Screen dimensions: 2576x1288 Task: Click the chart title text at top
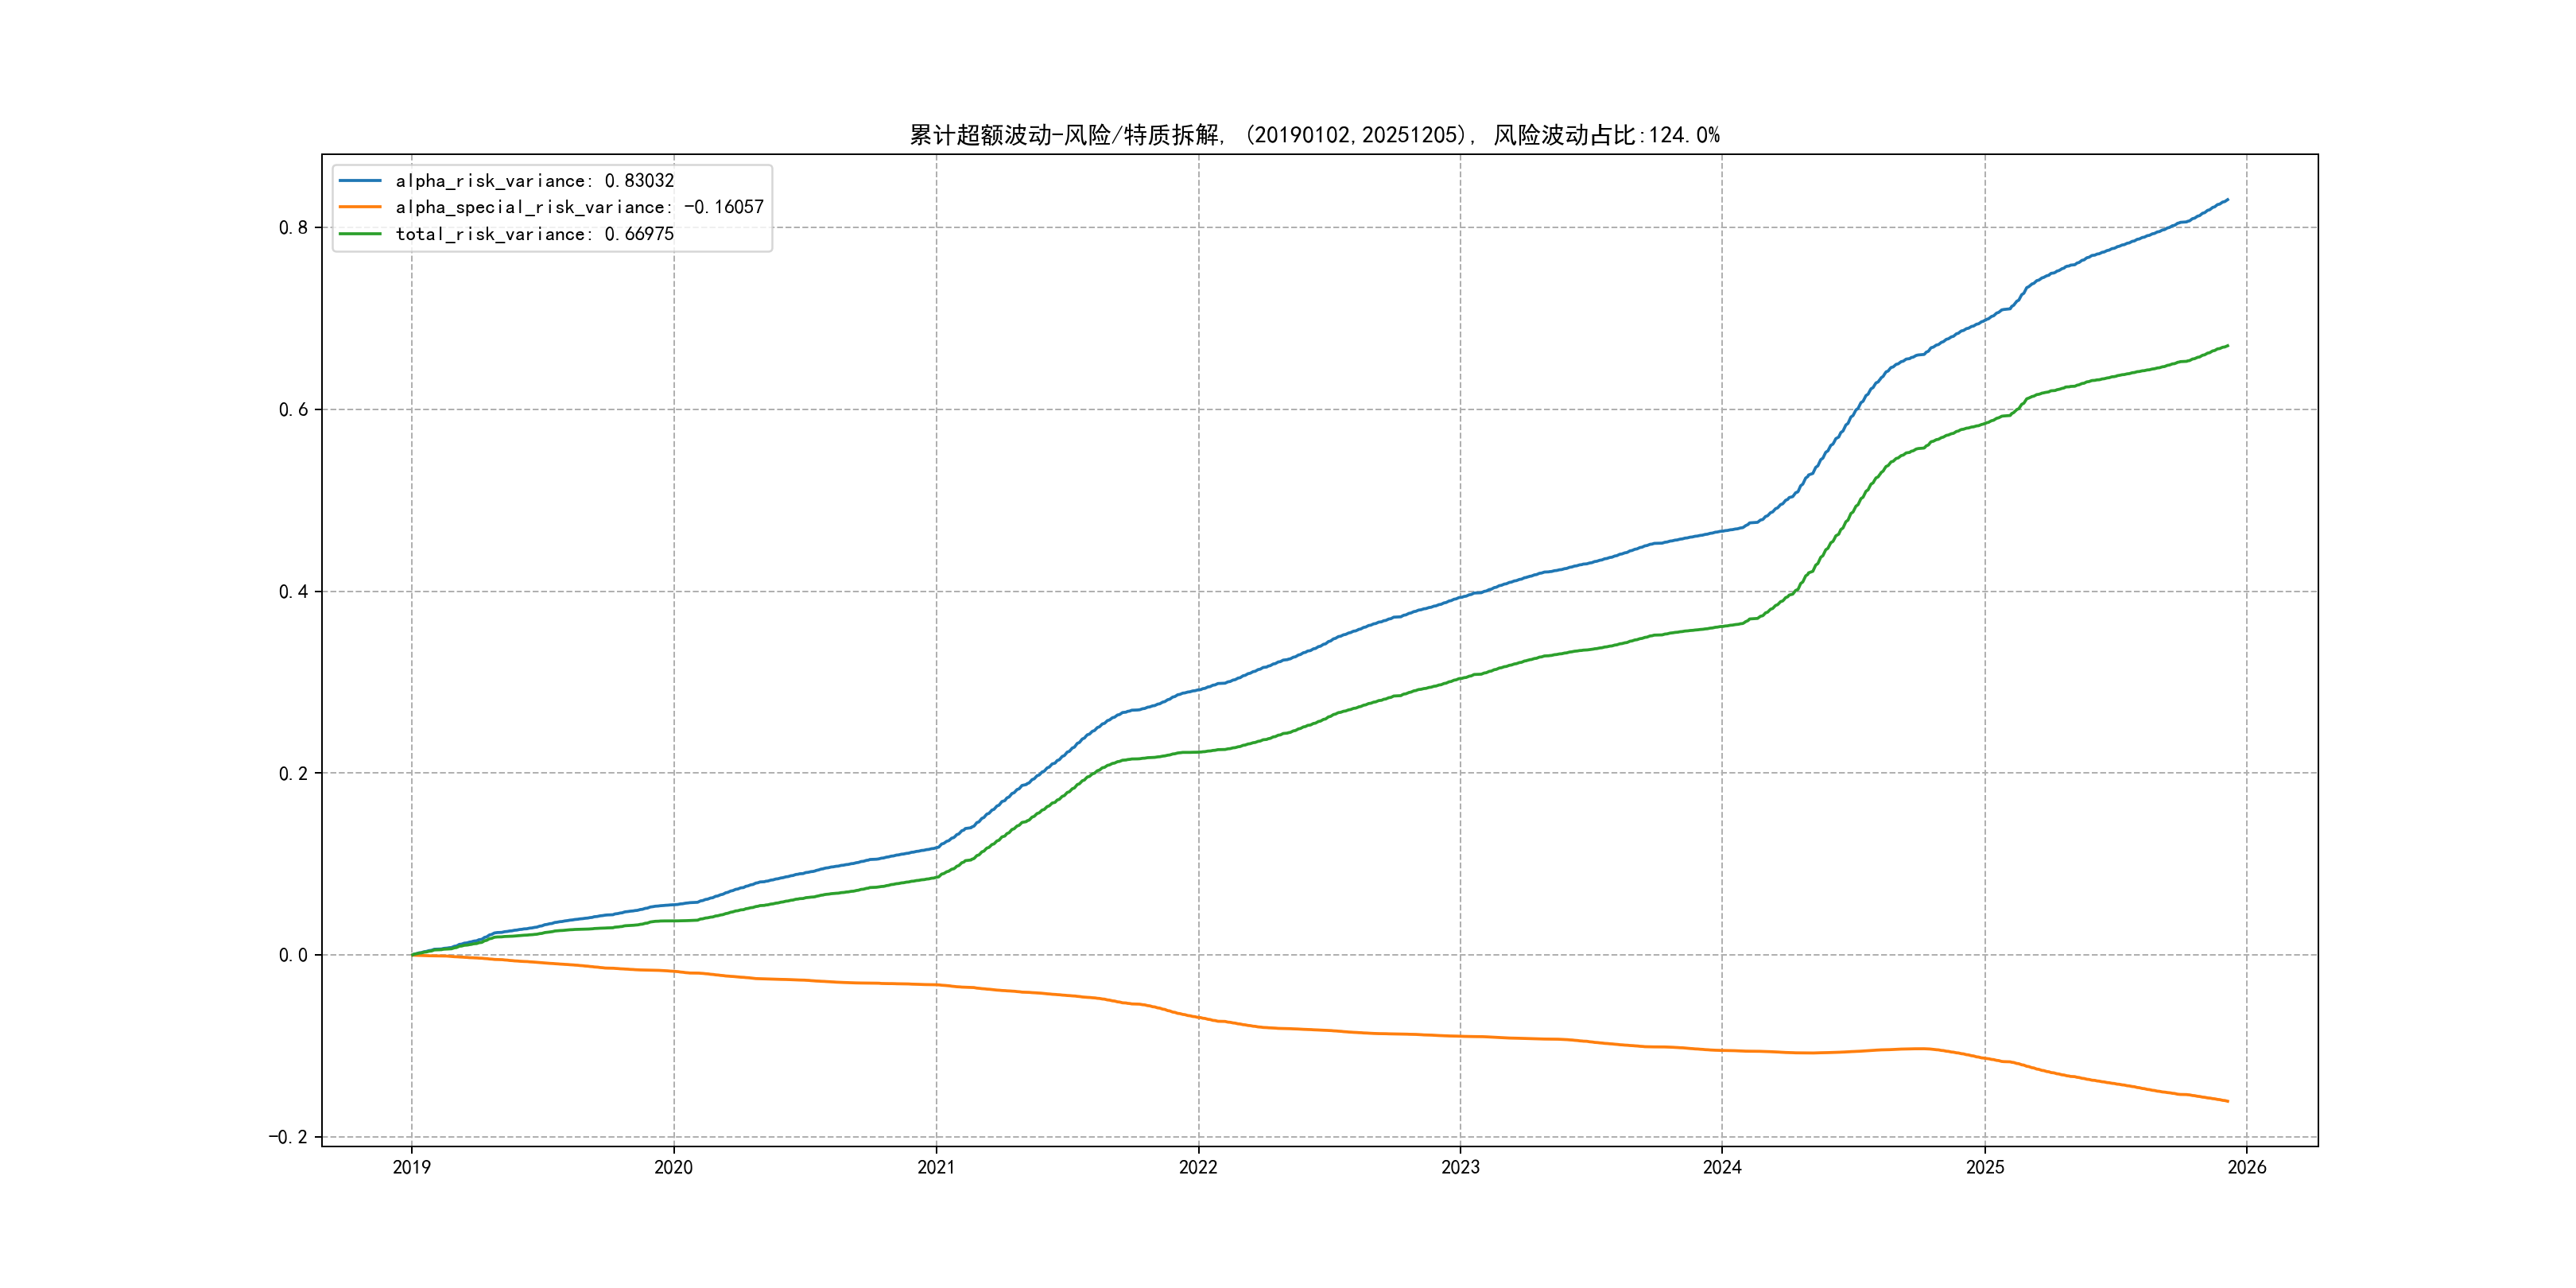coord(1314,135)
